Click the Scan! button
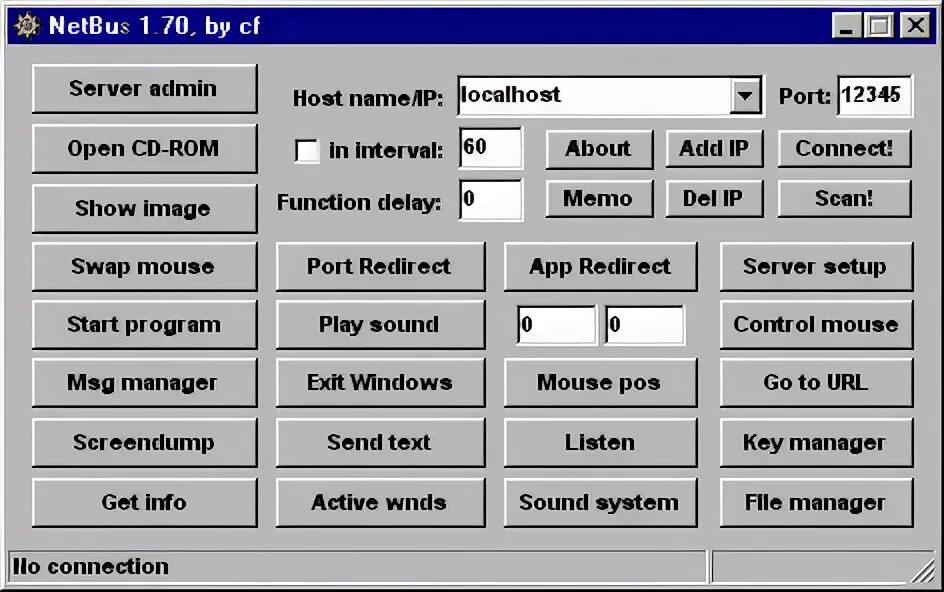 [845, 199]
